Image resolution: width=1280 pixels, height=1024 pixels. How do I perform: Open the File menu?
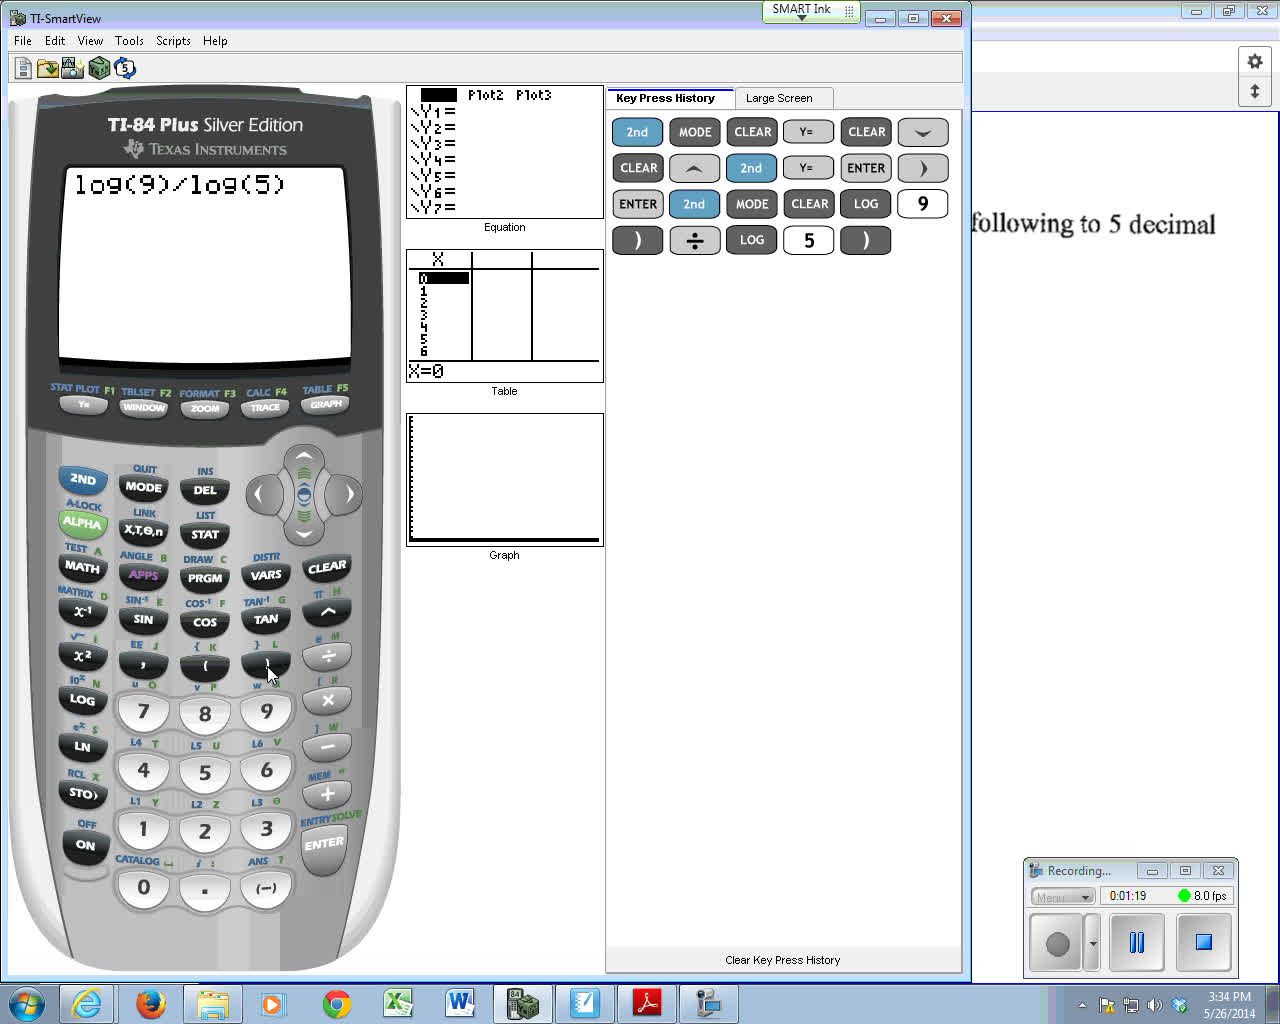(x=23, y=41)
